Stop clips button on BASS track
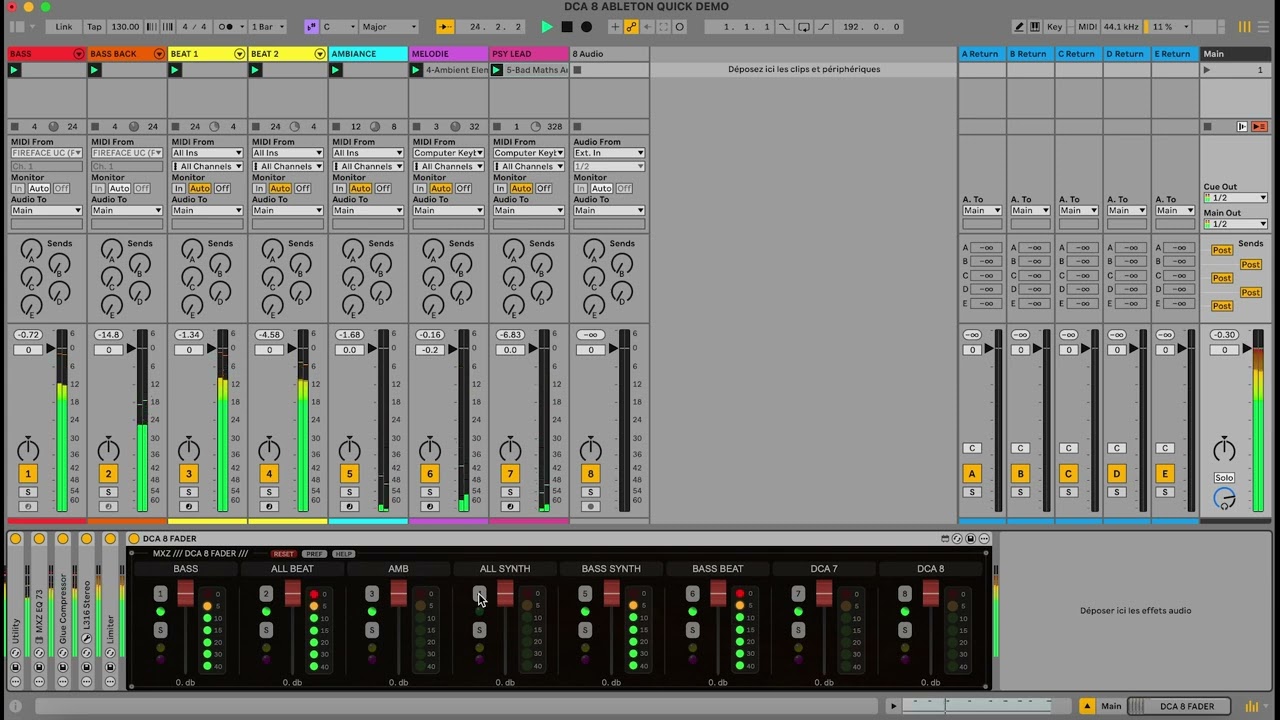Viewport: 1280px width, 720px height. [14, 127]
